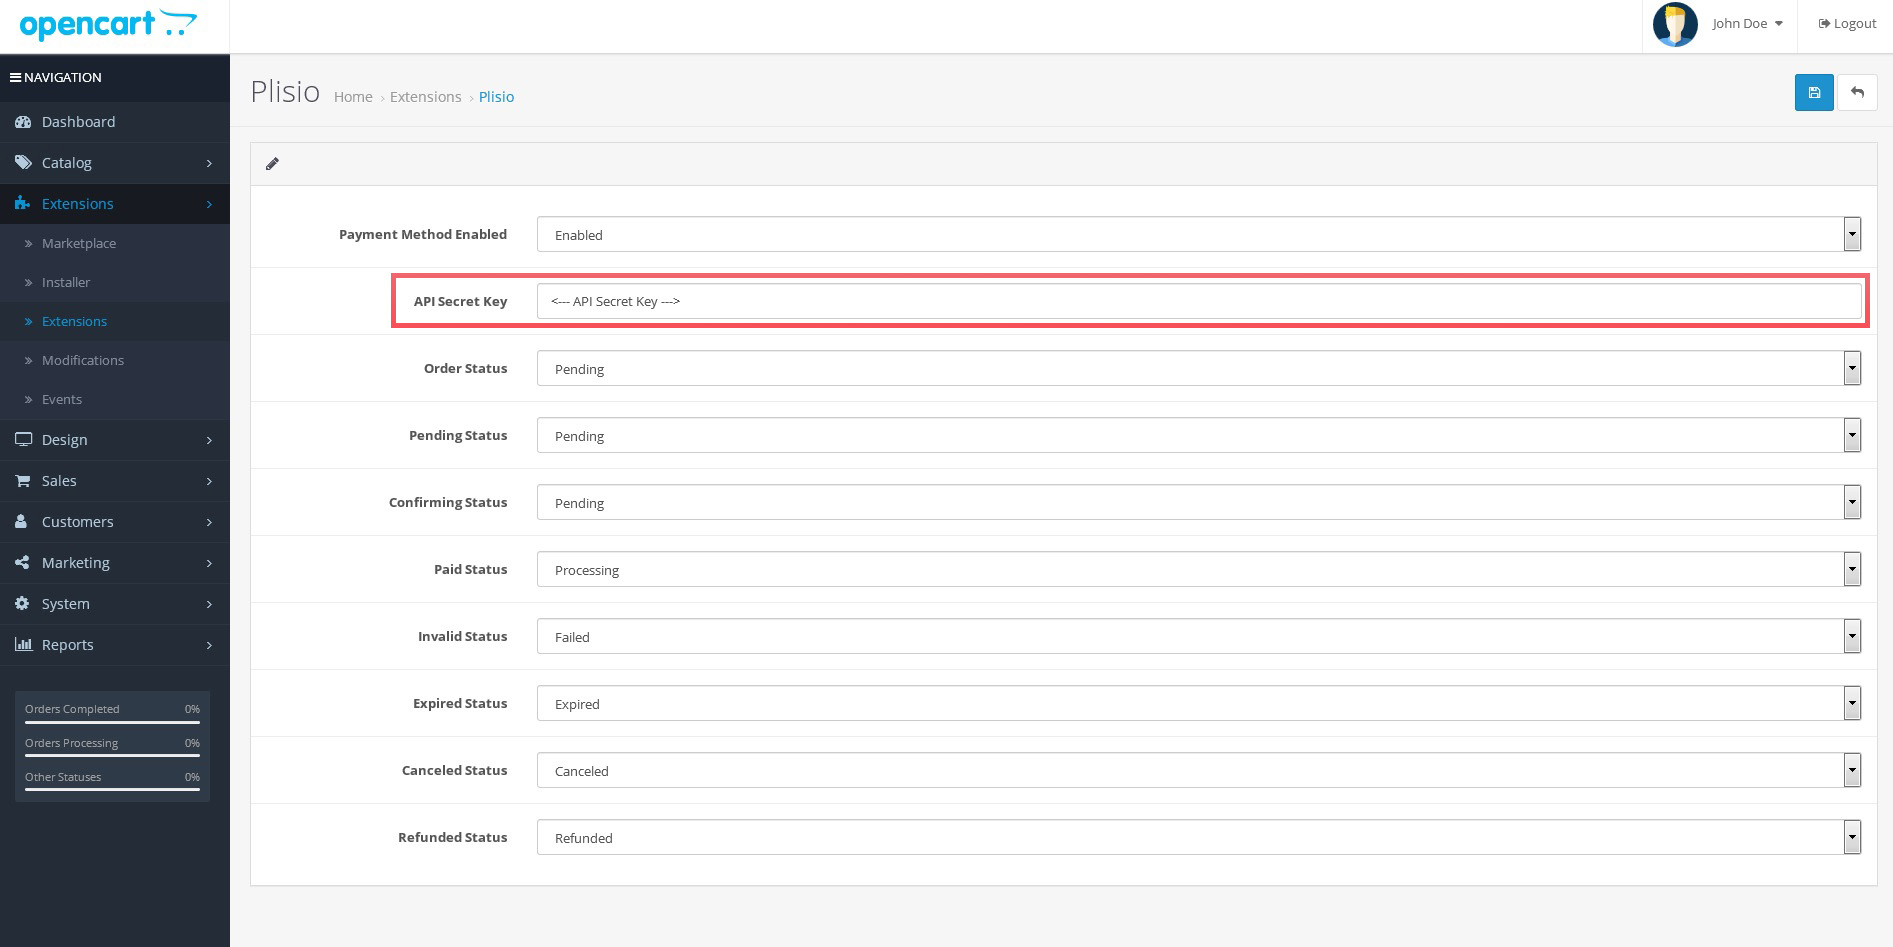Image resolution: width=1893 pixels, height=947 pixels.
Task: Click the Home breadcrumb link
Action: tap(353, 97)
